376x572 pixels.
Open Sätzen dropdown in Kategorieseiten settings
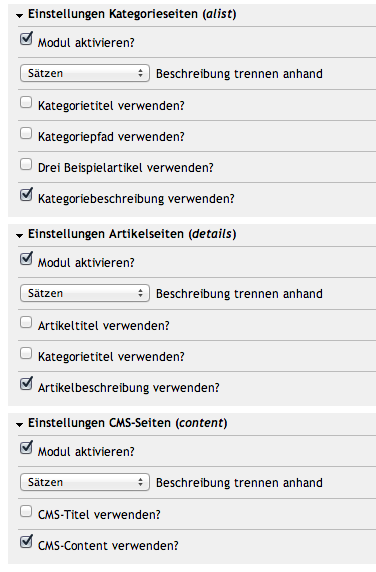(85, 73)
